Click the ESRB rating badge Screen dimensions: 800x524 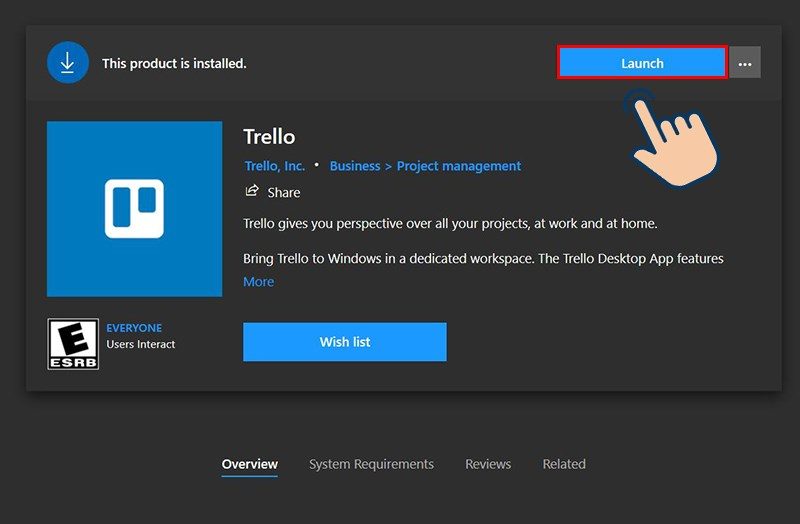(73, 344)
